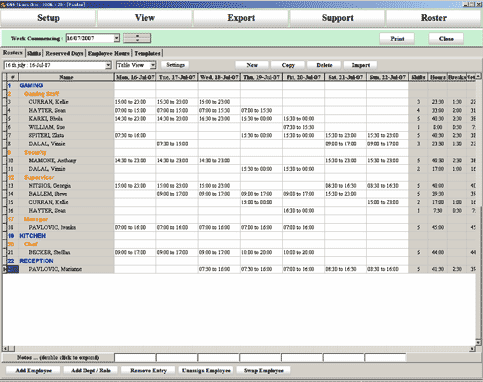Click the Name column header
Viewport: 483px width, 382px height.
66,77
